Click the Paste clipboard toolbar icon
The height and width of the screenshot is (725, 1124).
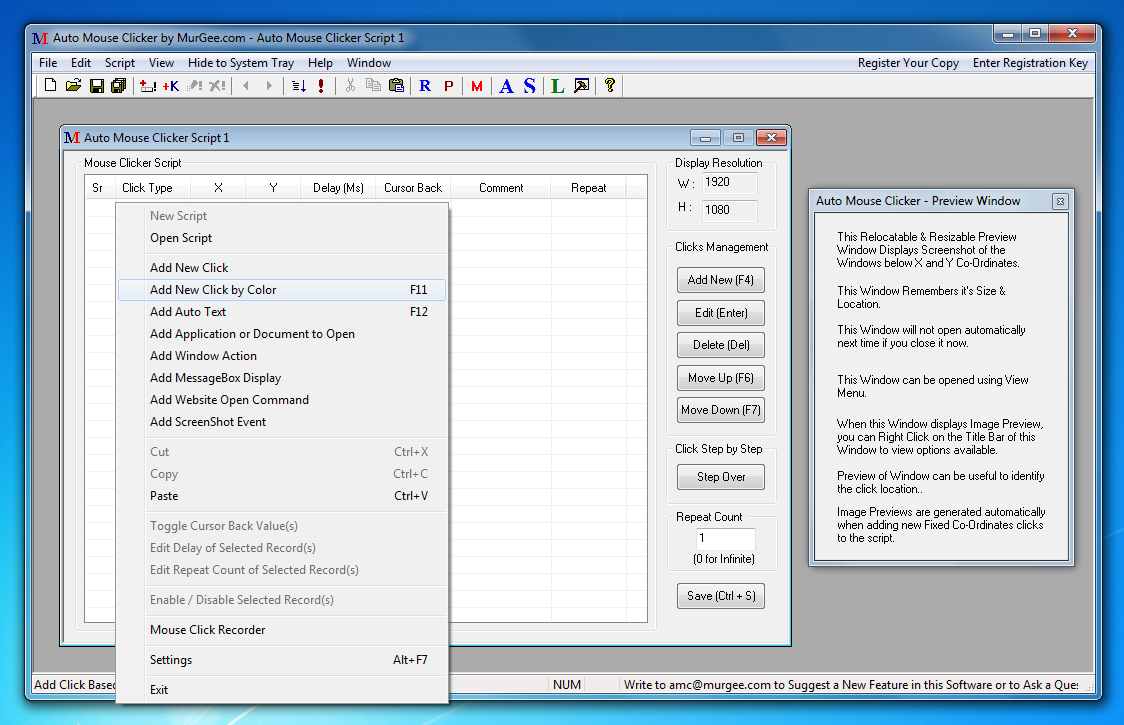396,85
